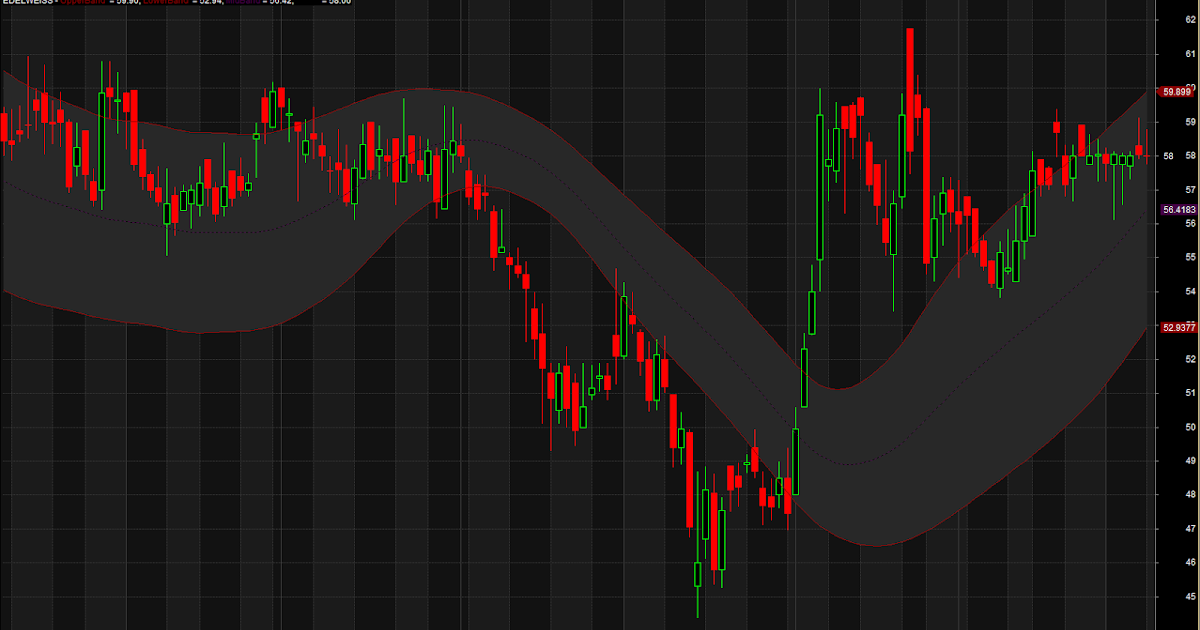Click the 57 price axis label

click(x=1191, y=190)
